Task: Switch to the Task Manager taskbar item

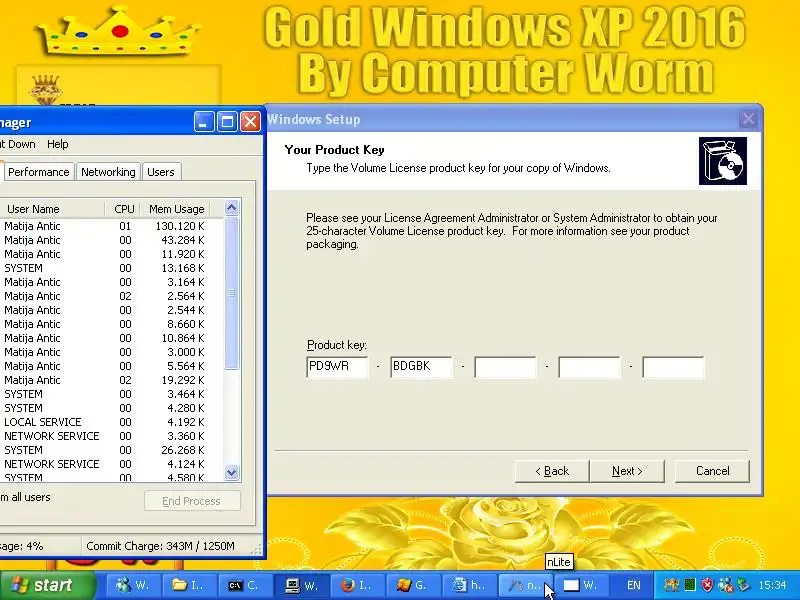Action: pos(302,585)
